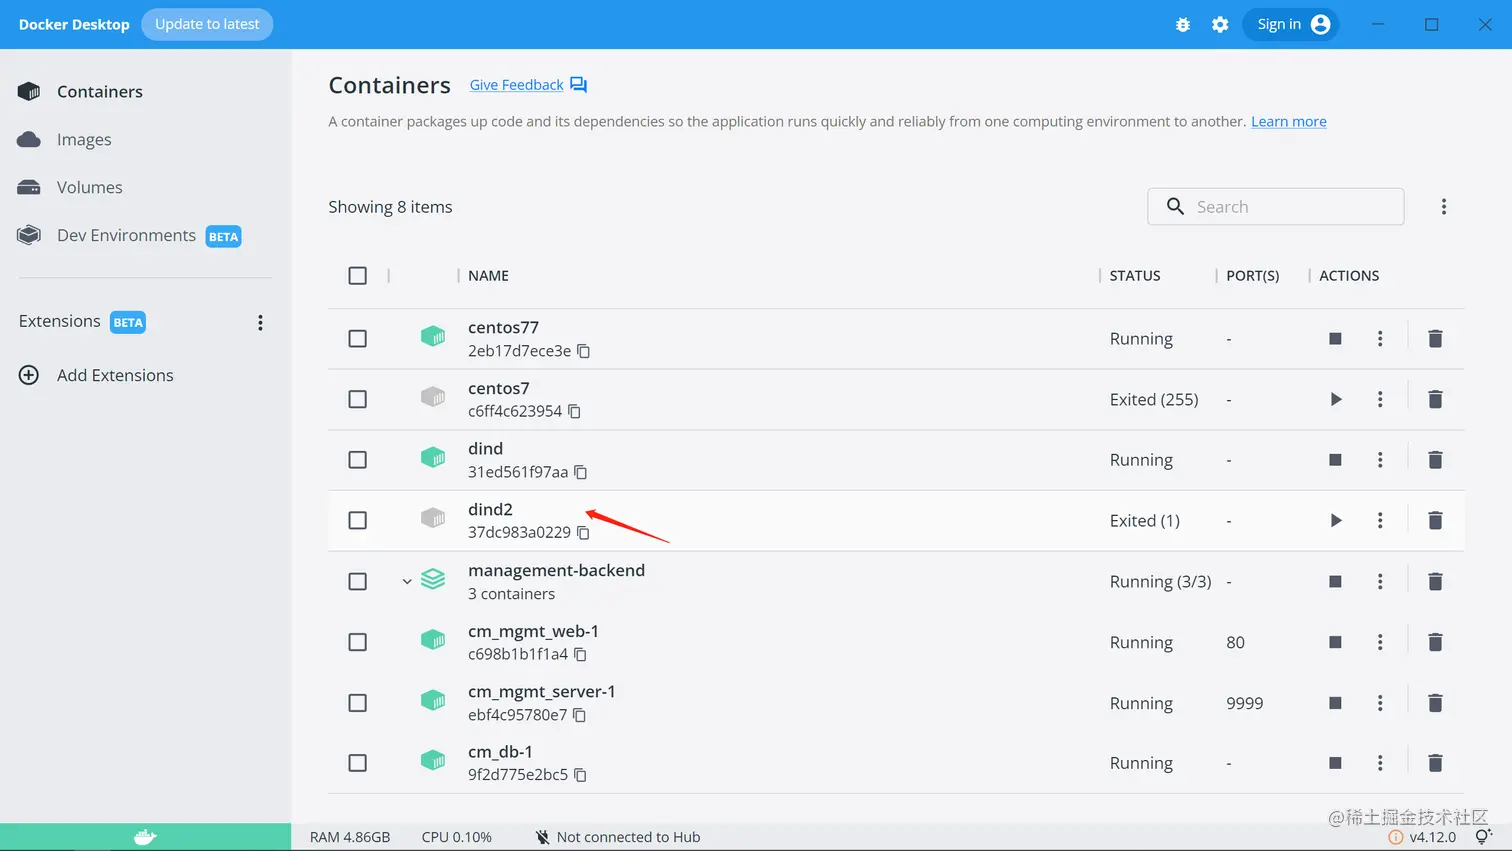This screenshot has width=1512, height=851.
Task: Start the centos7 container
Action: tap(1335, 400)
